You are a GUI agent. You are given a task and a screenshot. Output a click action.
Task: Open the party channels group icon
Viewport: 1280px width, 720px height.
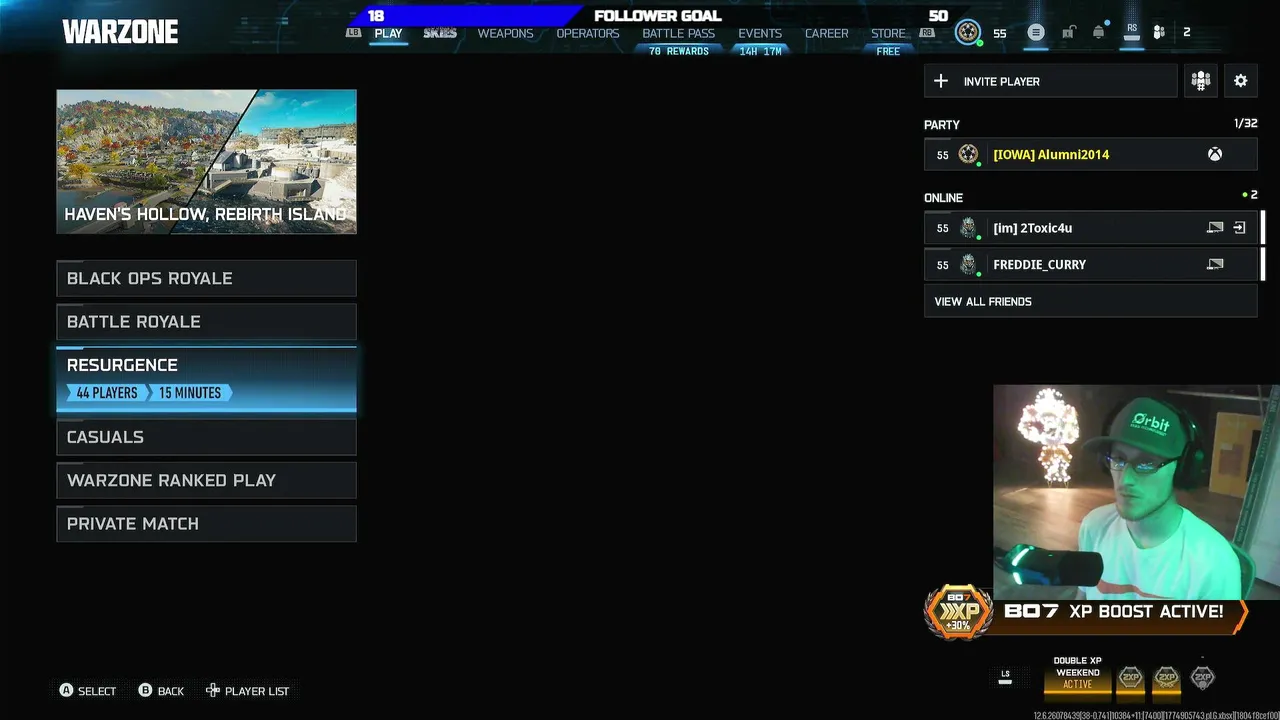[1201, 81]
